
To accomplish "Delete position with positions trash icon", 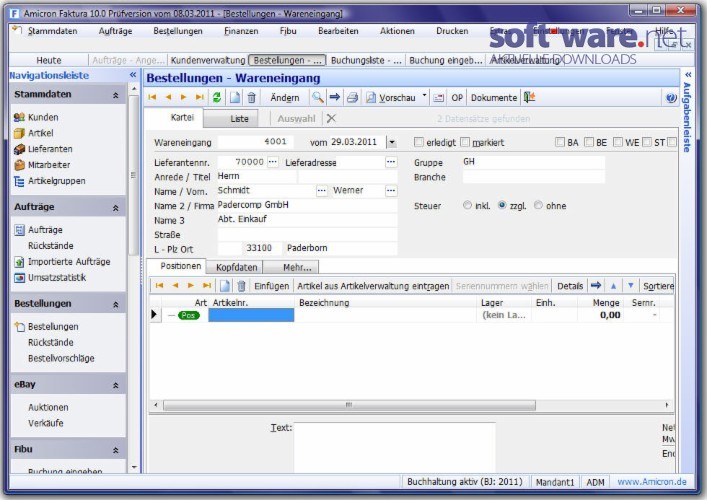I will pyautogui.click(x=241, y=285).
